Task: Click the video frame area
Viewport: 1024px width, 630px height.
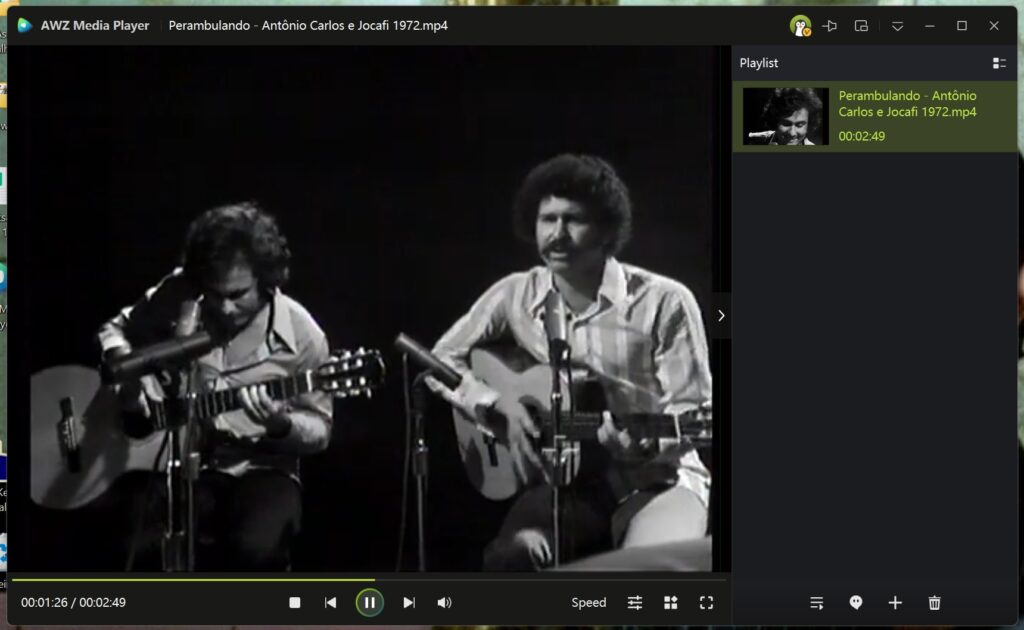Action: 369,309
